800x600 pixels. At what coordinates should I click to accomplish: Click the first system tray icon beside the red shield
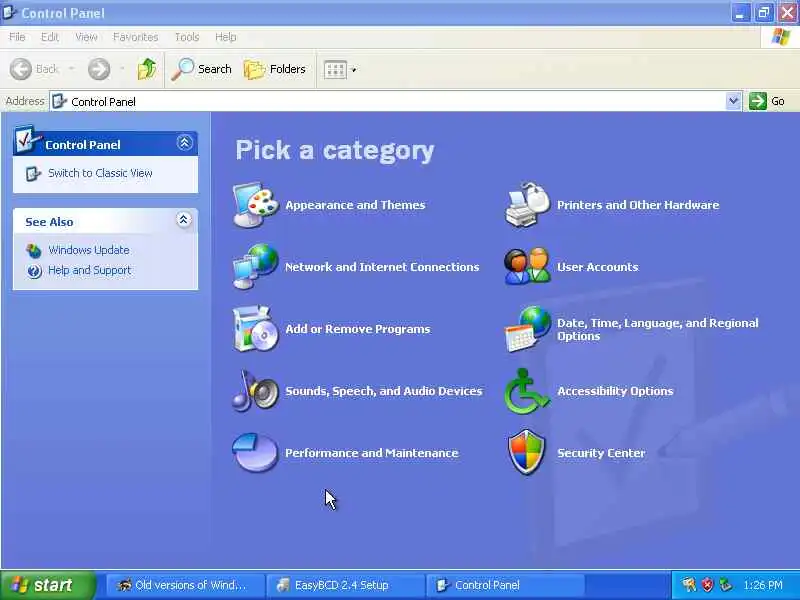[x=689, y=585]
